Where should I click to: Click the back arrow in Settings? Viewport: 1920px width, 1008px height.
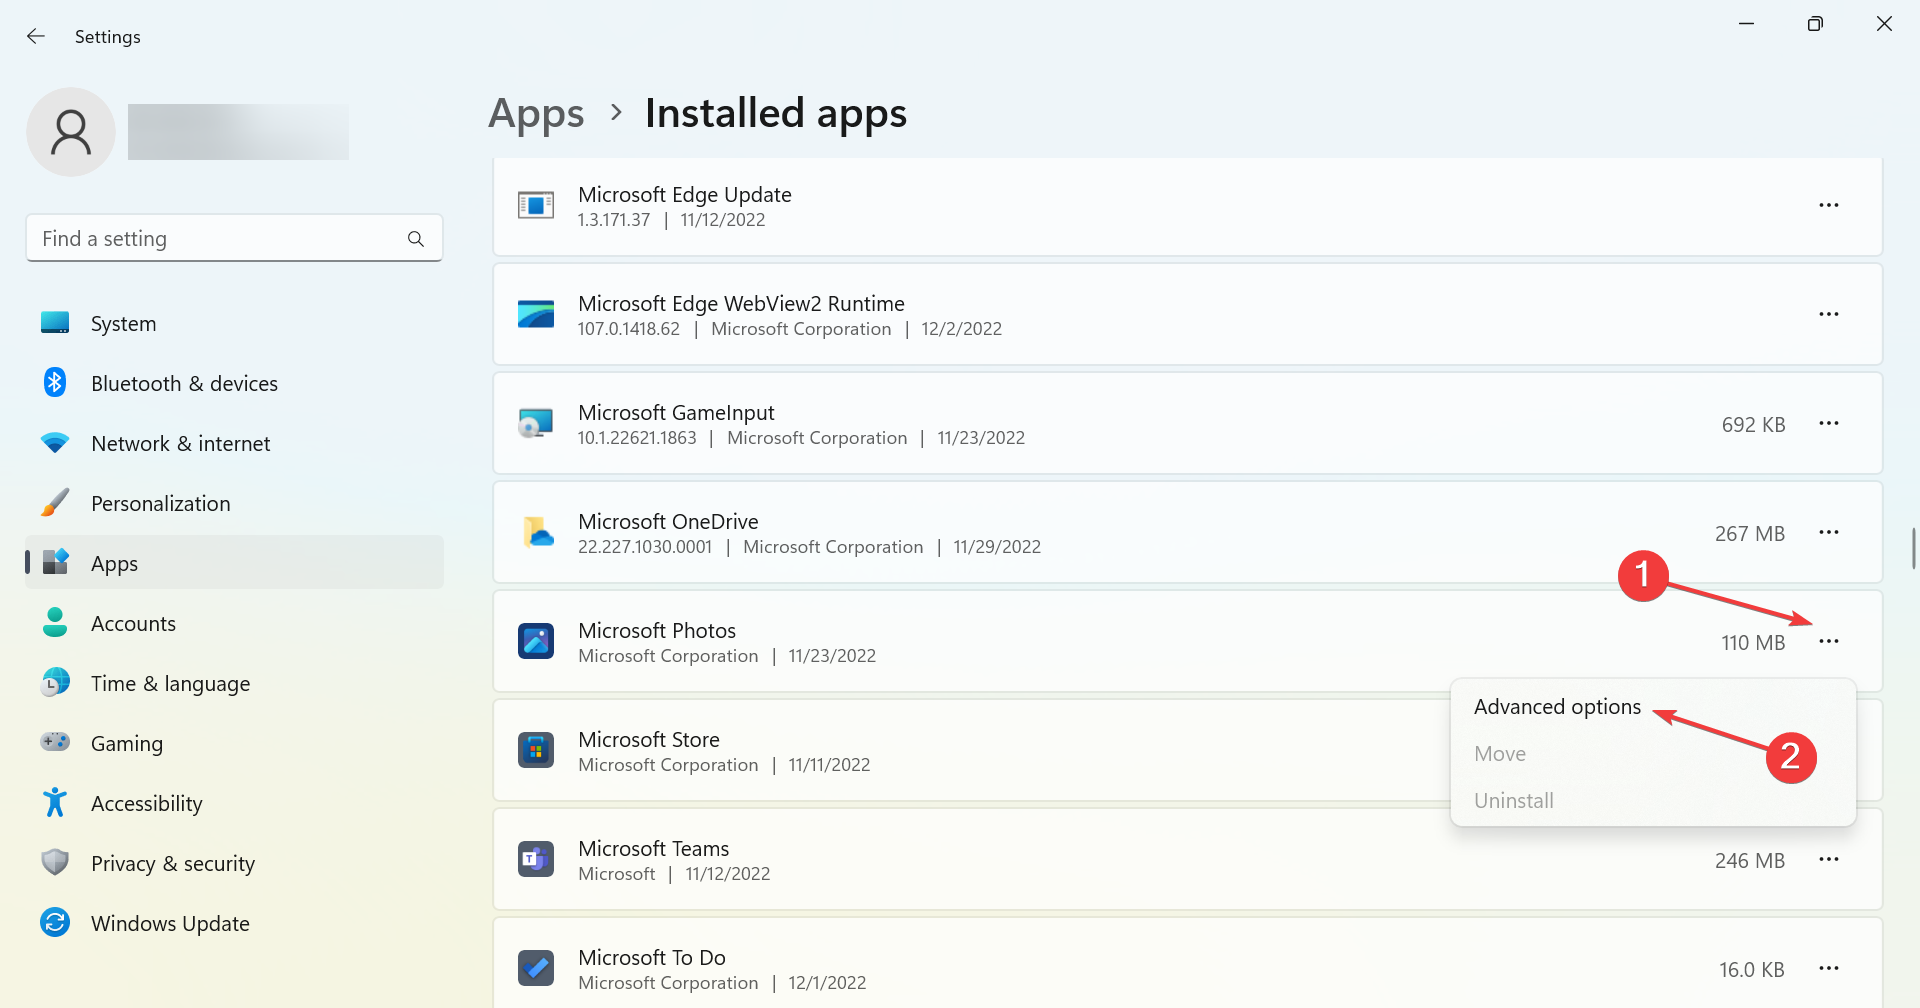click(36, 37)
